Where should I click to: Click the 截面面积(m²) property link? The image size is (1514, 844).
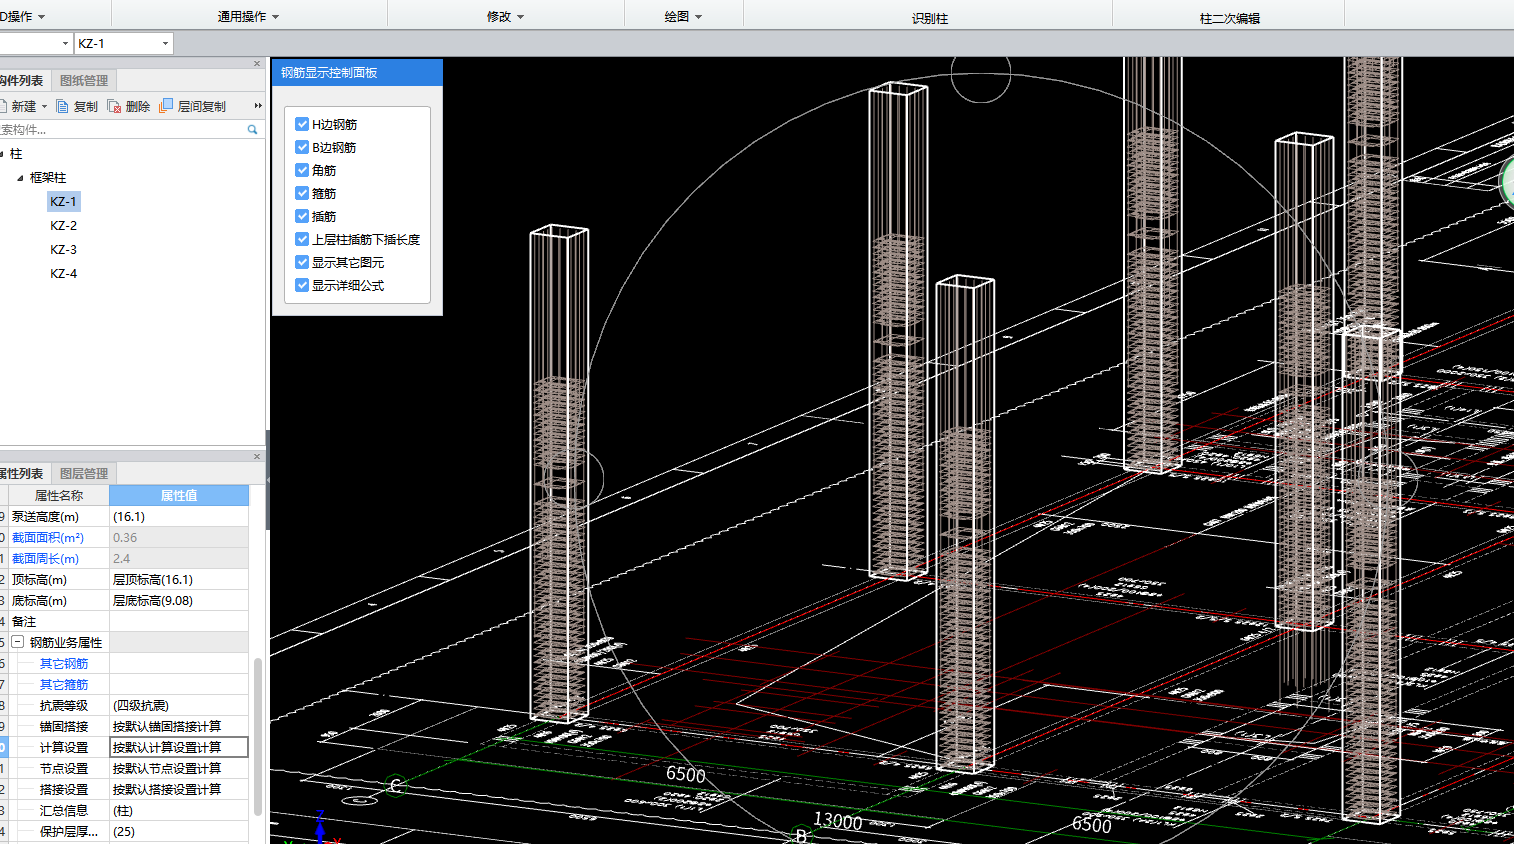coord(48,538)
